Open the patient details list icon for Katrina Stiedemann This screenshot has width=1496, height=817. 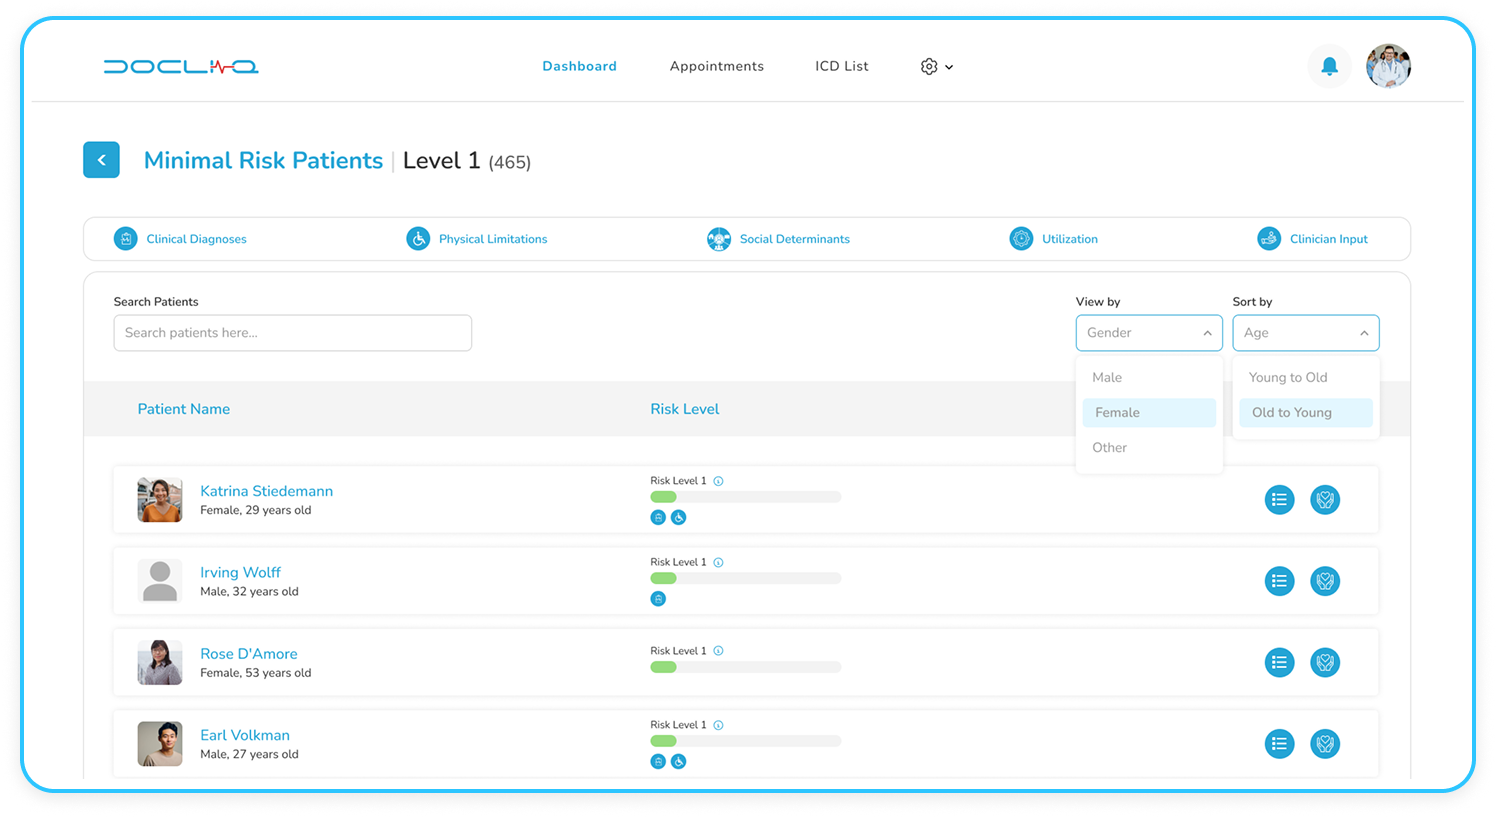pos(1279,499)
